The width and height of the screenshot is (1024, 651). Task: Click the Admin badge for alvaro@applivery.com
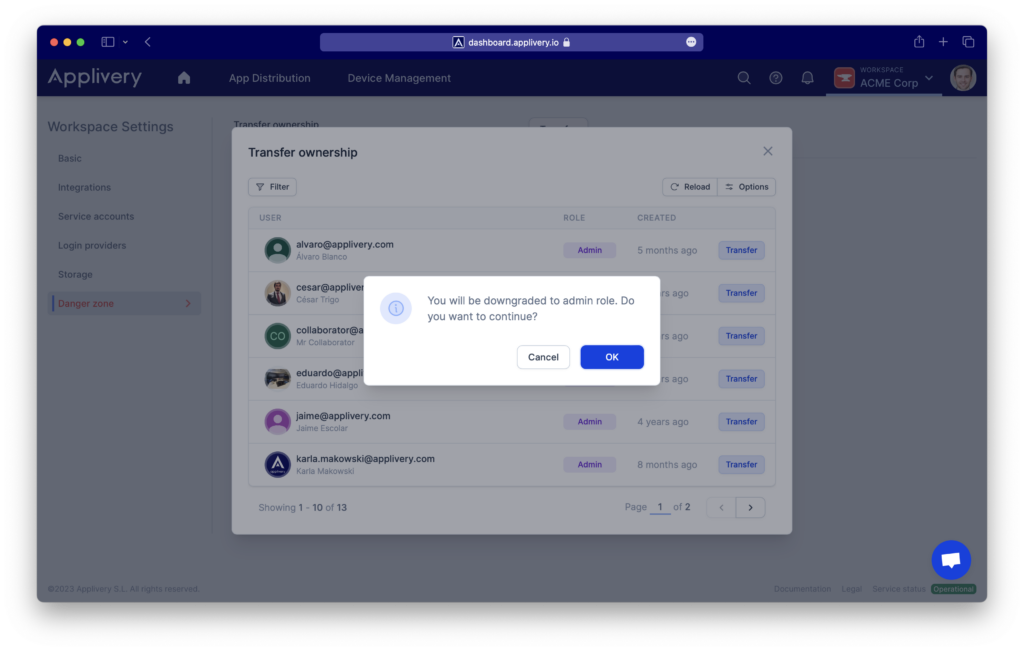tap(589, 250)
